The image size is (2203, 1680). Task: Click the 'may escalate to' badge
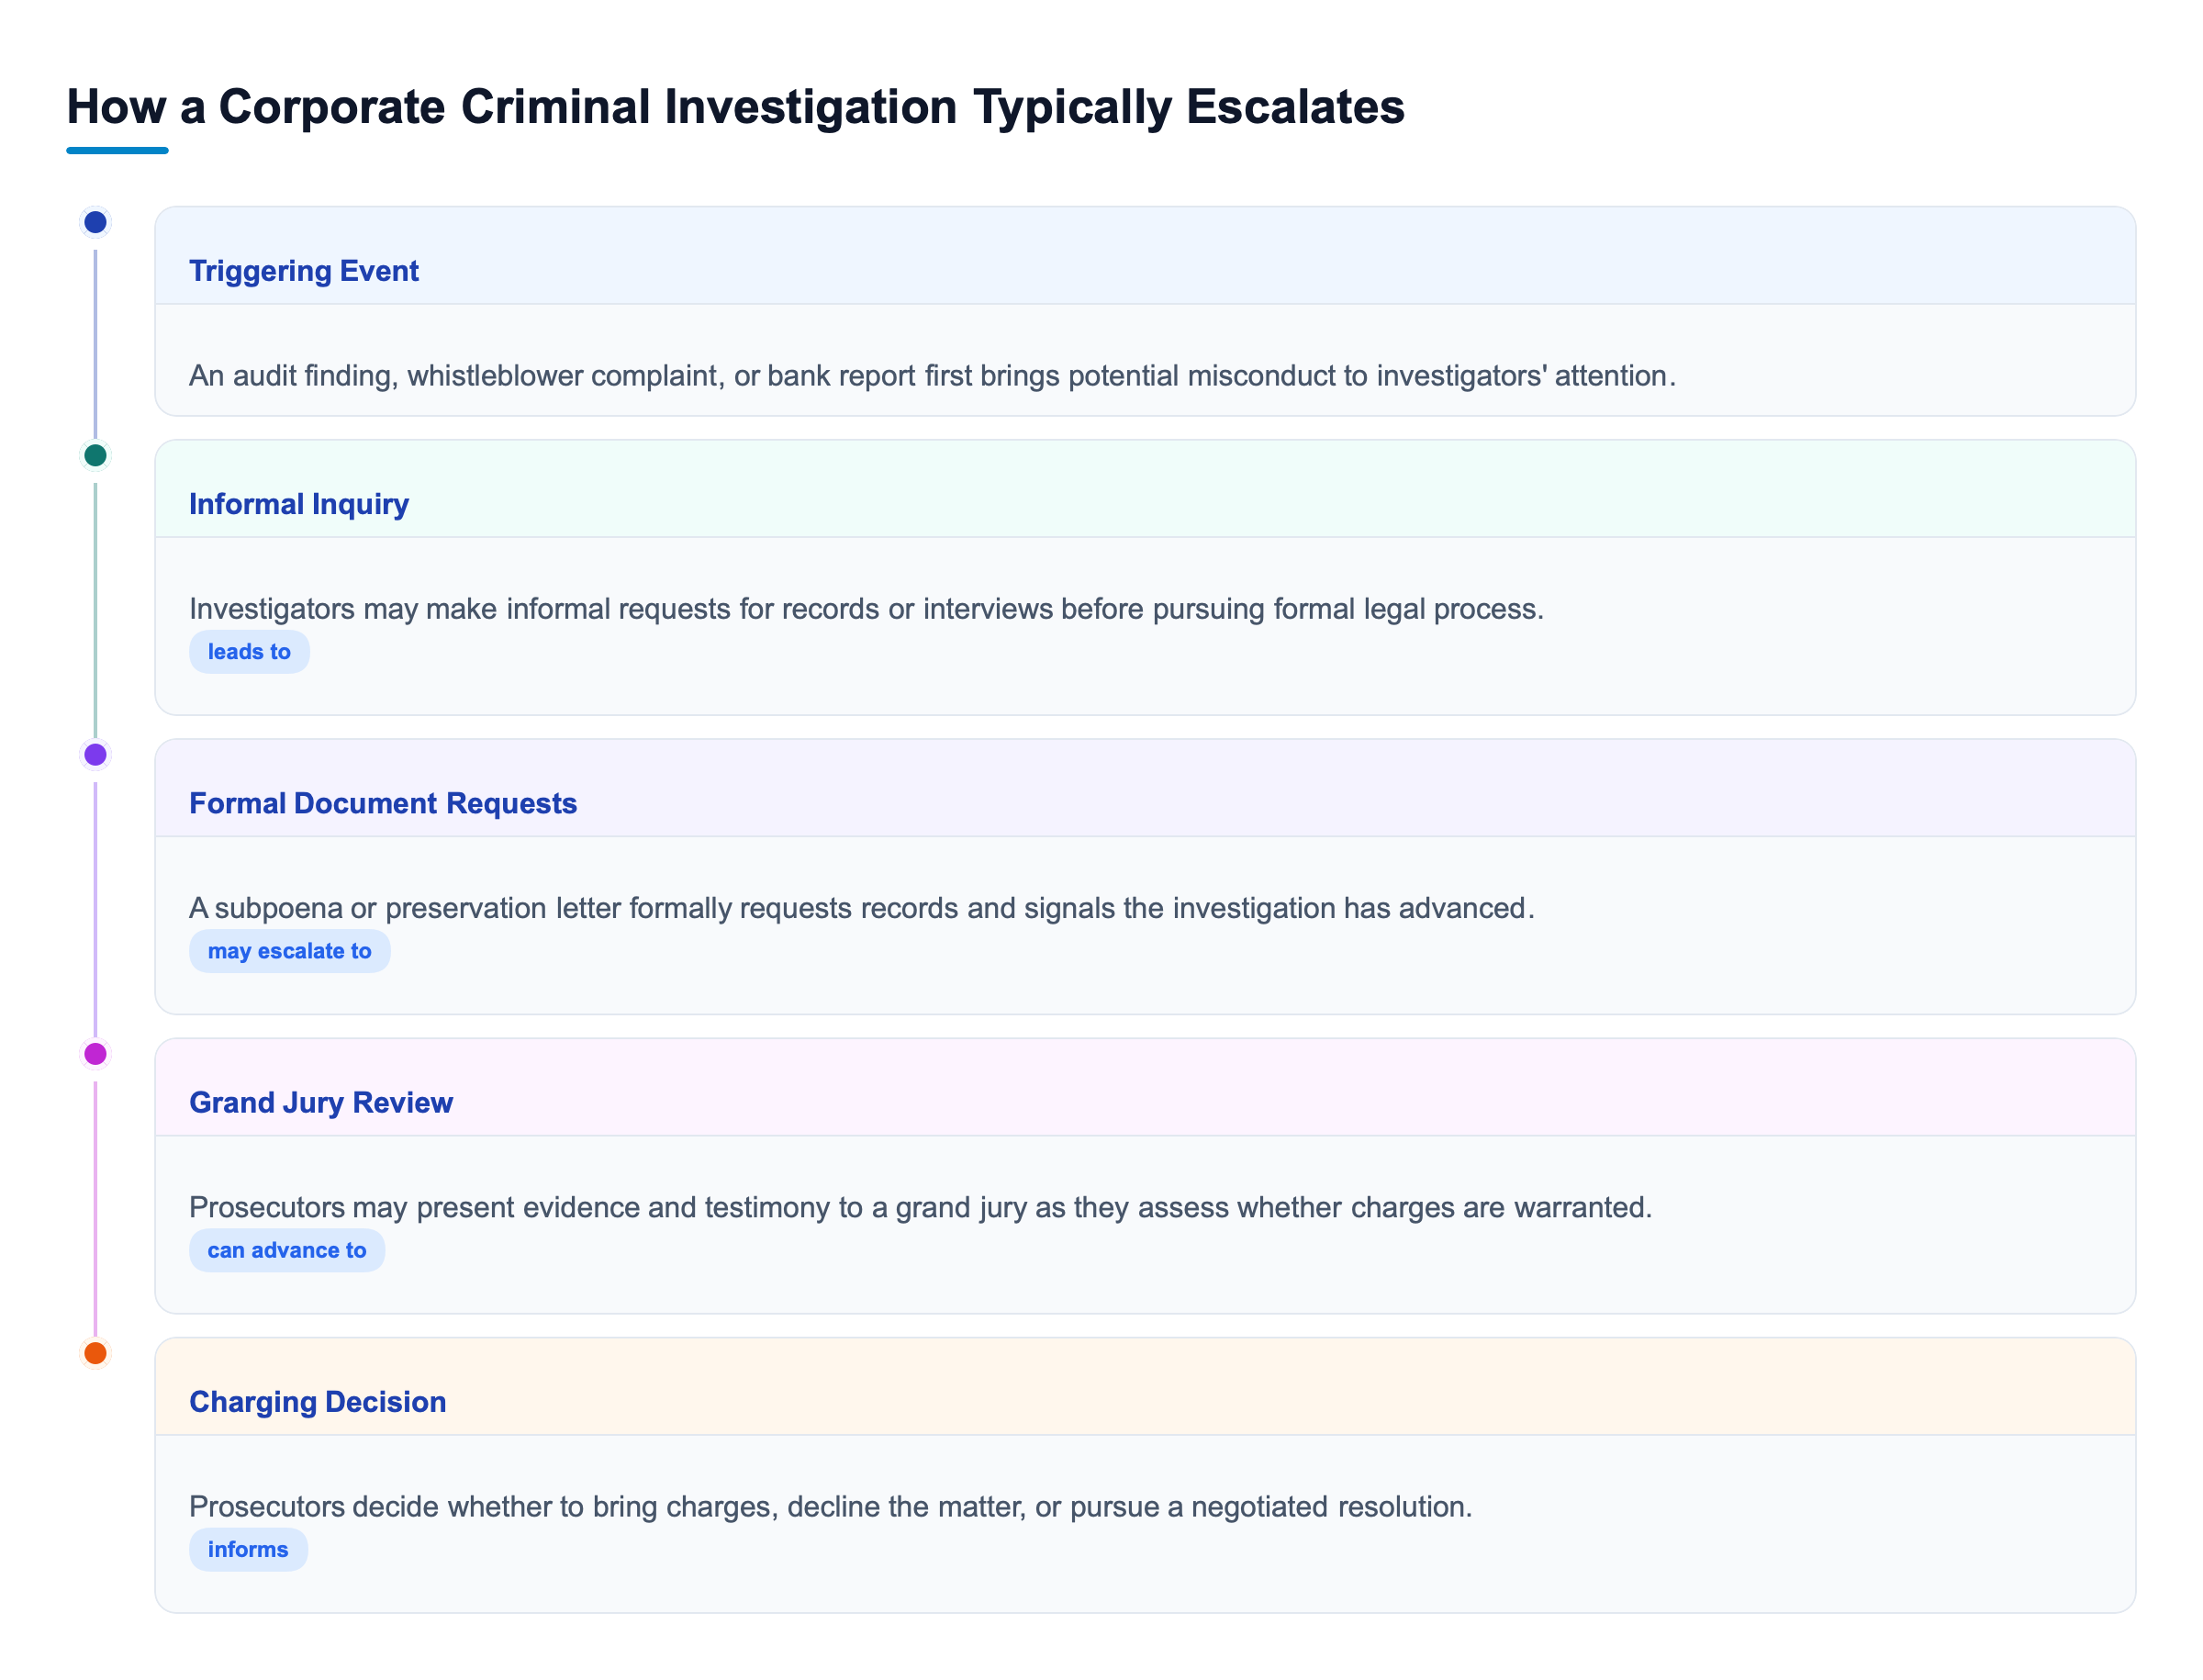[x=290, y=951]
